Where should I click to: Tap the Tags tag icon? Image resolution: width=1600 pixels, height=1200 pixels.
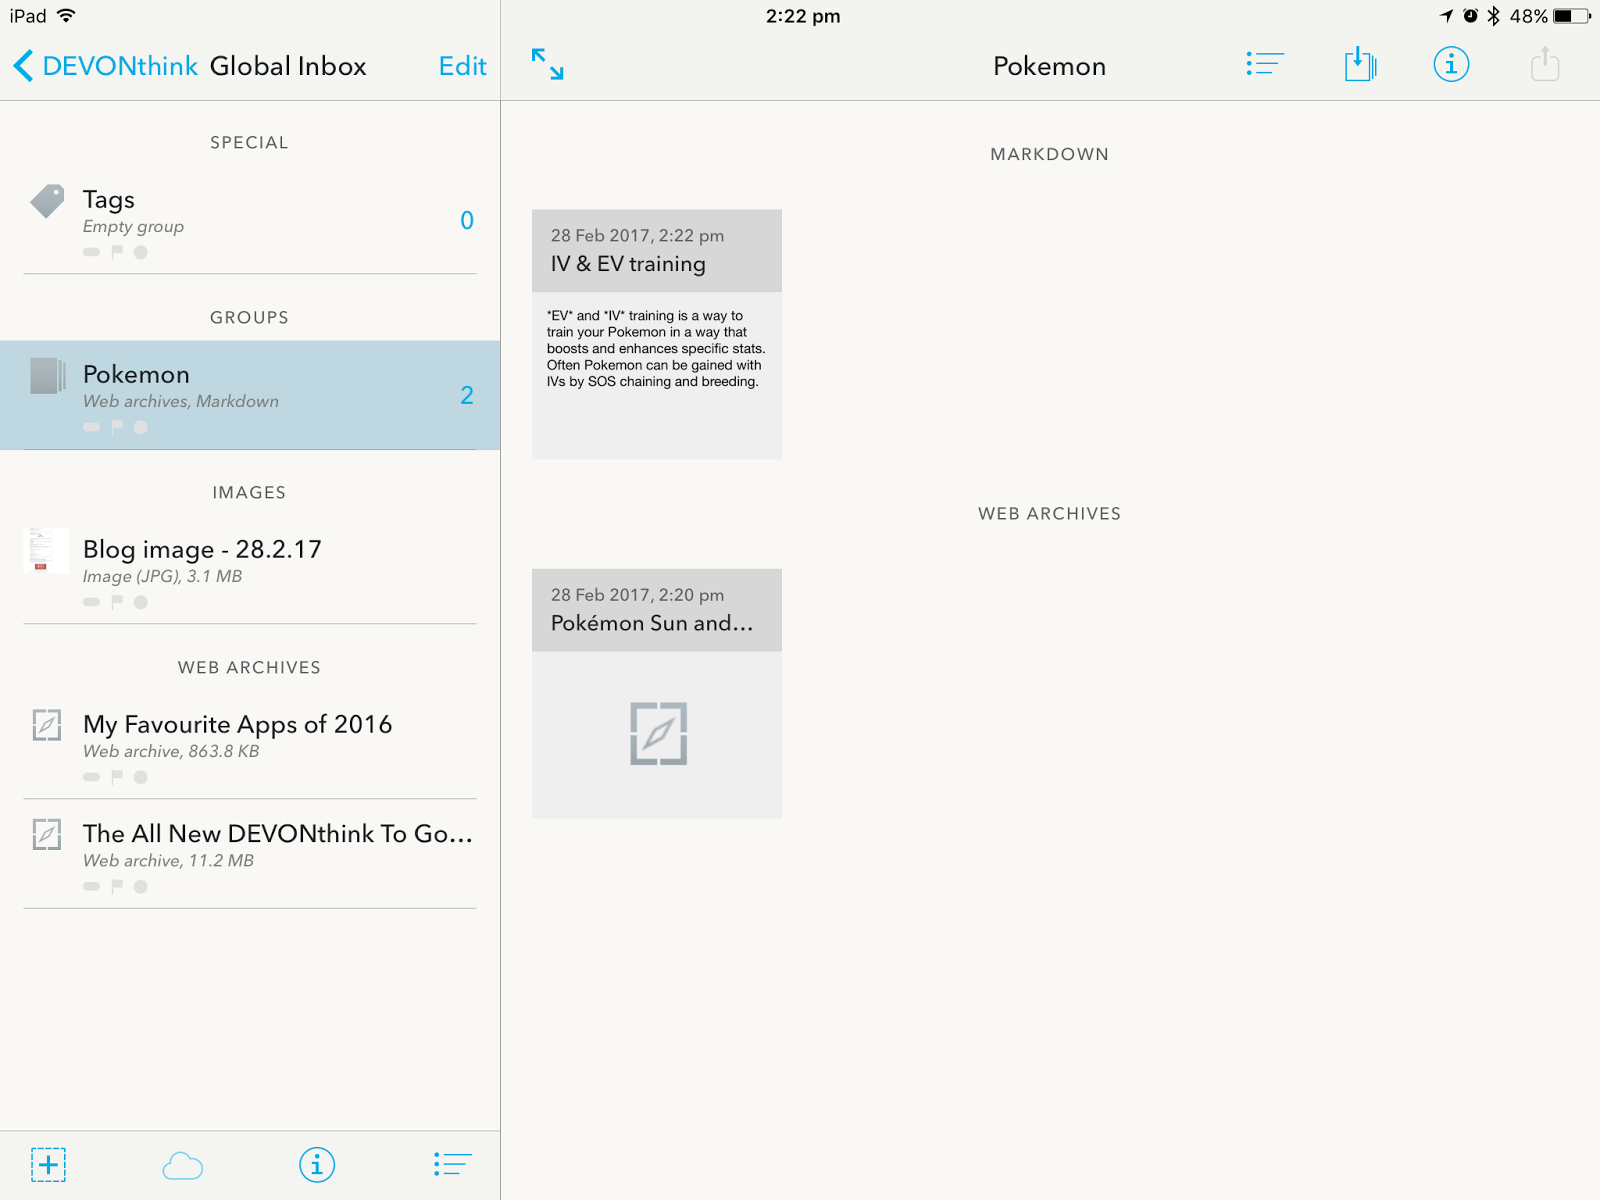(47, 201)
